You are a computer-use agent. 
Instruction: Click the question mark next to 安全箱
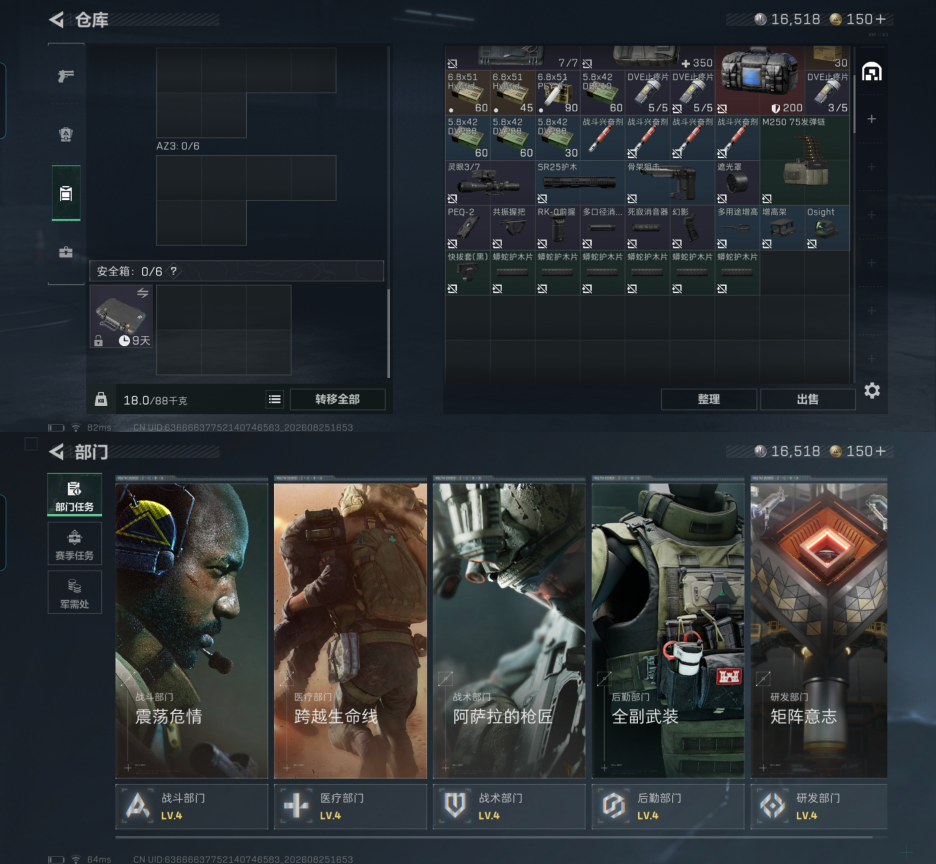click(x=173, y=271)
